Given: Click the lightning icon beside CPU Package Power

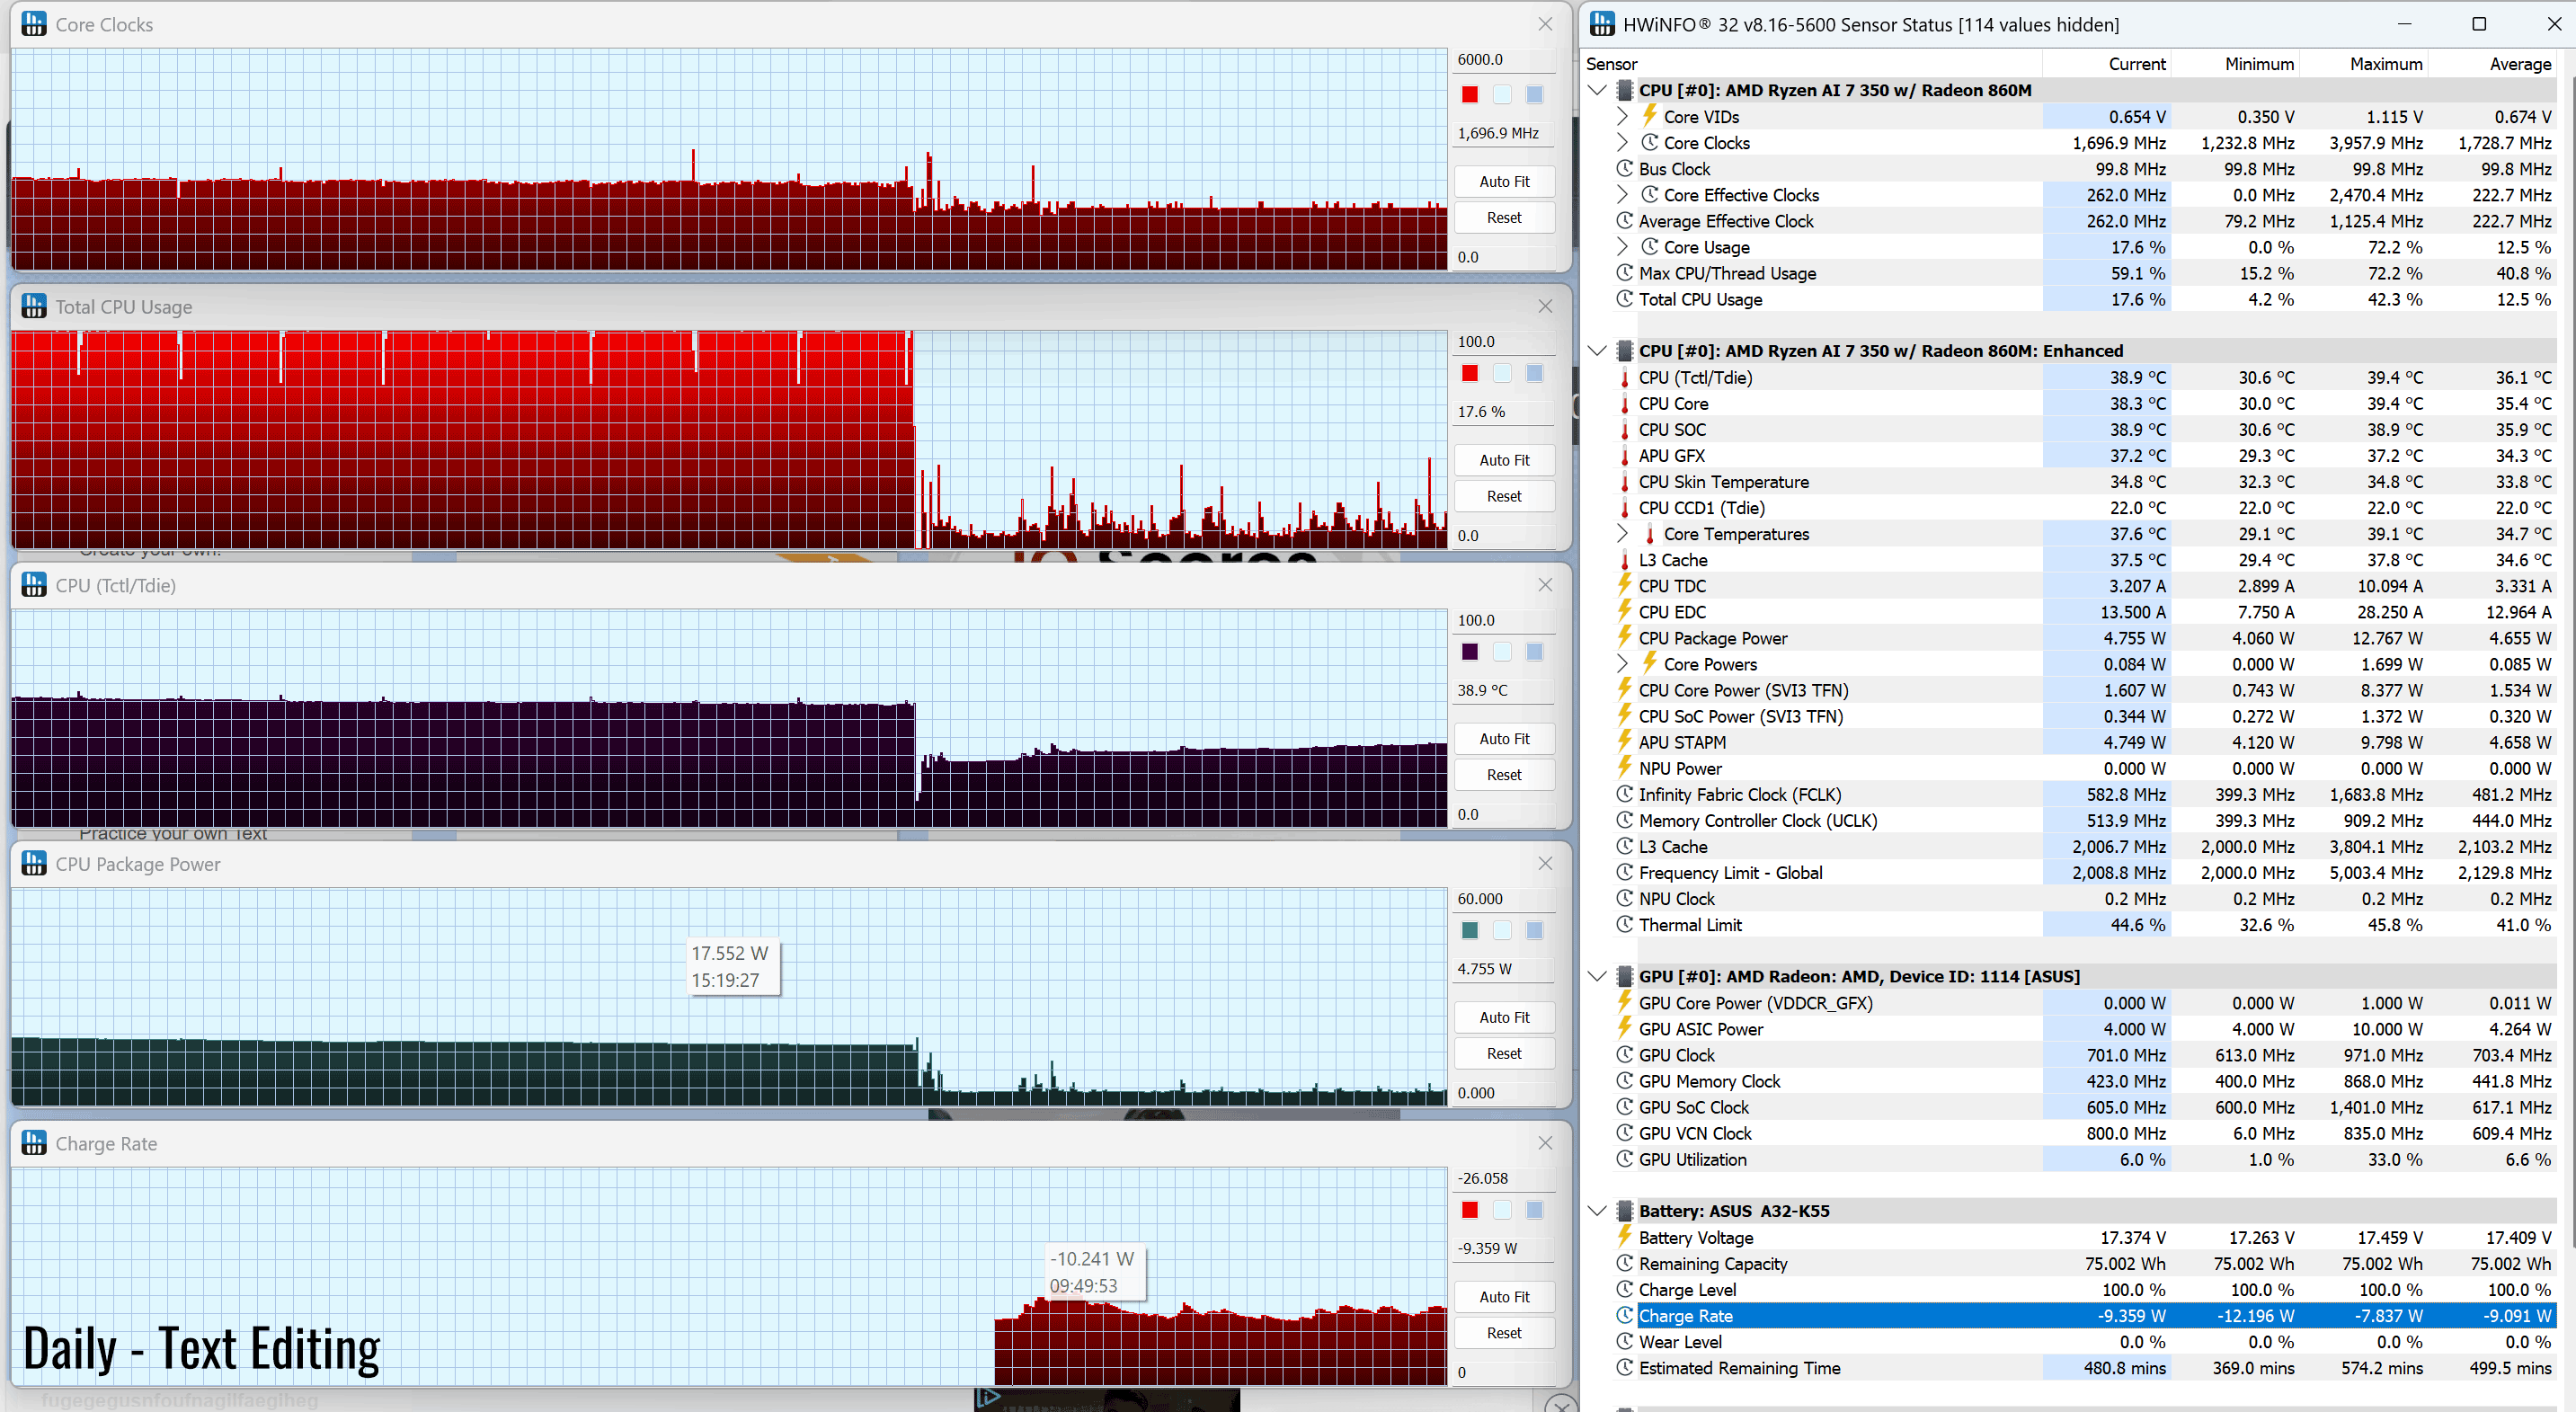Looking at the screenshot, I should pyautogui.click(x=1625, y=637).
